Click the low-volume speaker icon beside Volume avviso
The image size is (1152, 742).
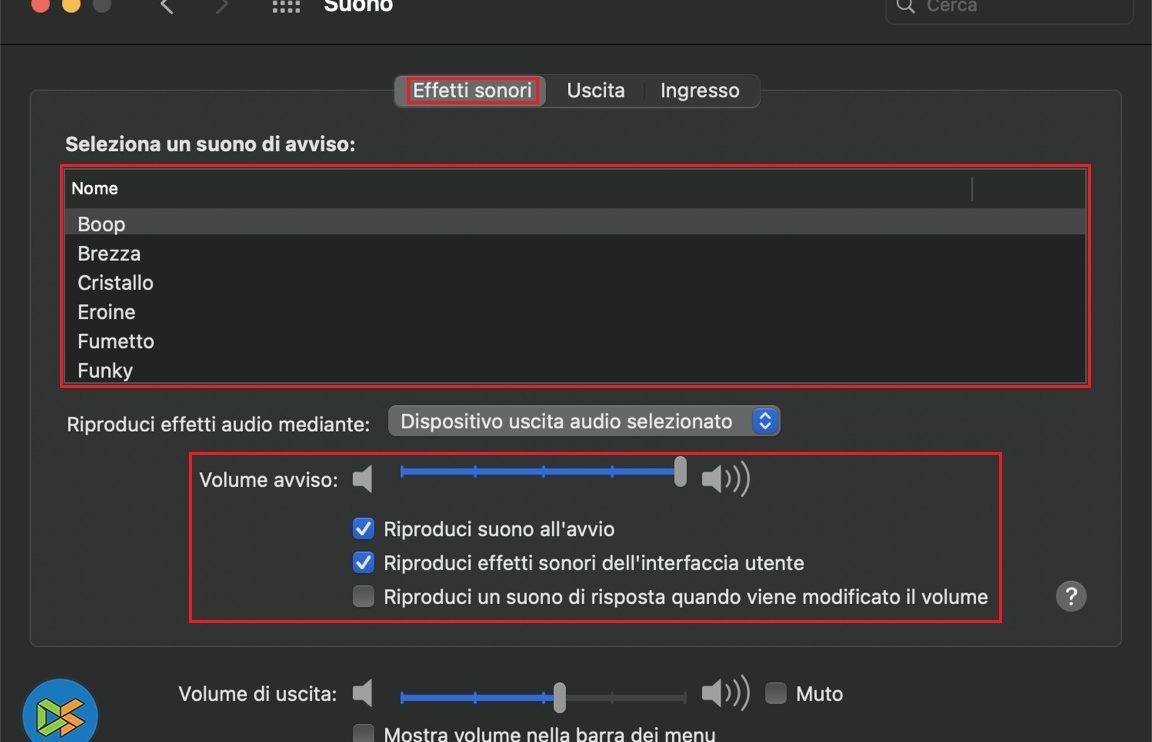tap(363, 479)
